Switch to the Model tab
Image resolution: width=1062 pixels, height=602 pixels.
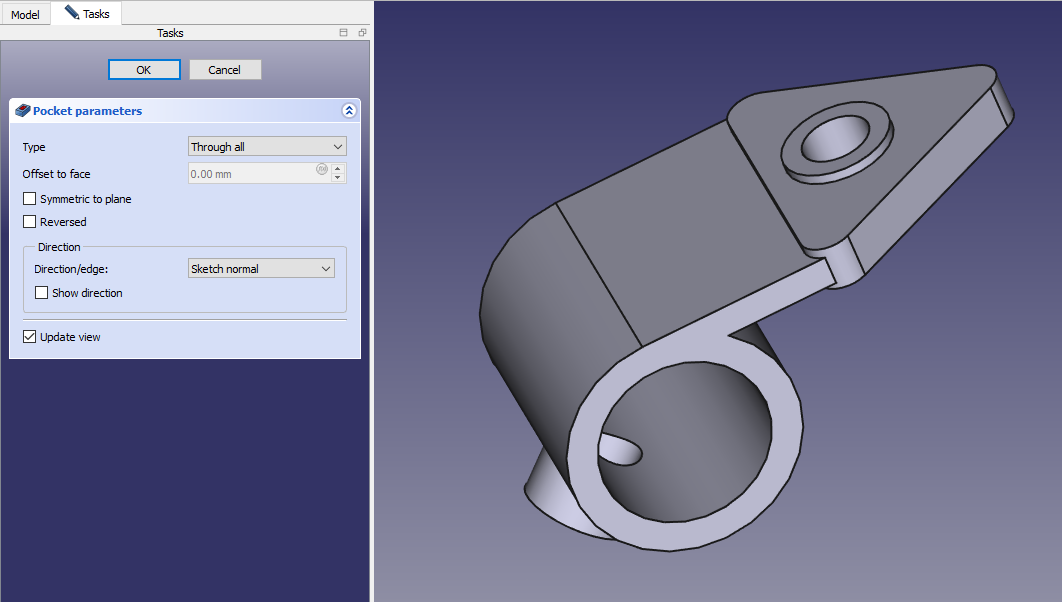point(25,14)
